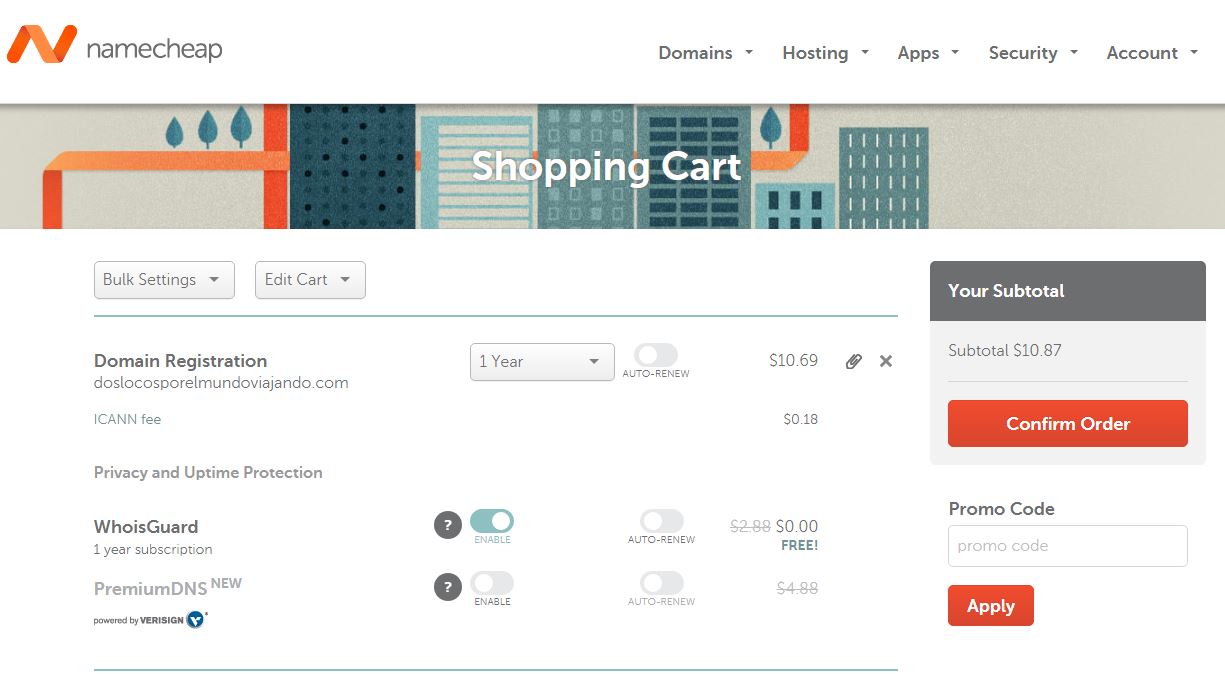The image size is (1225, 674).
Task: Expand the Edit Cart dropdown
Action: click(x=310, y=280)
